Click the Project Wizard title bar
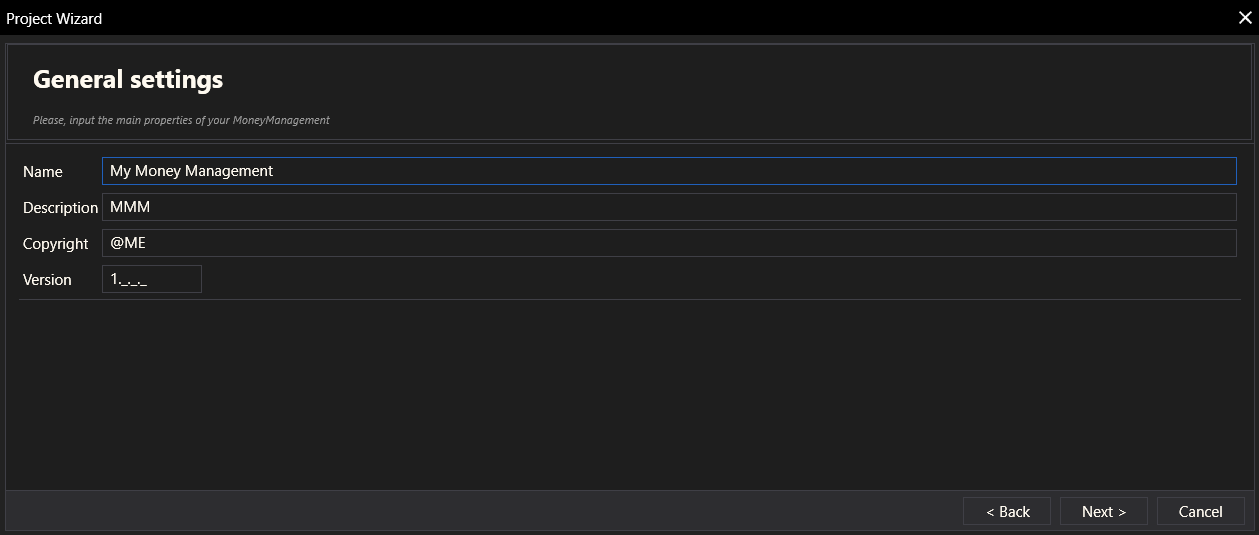 (x=600, y=18)
